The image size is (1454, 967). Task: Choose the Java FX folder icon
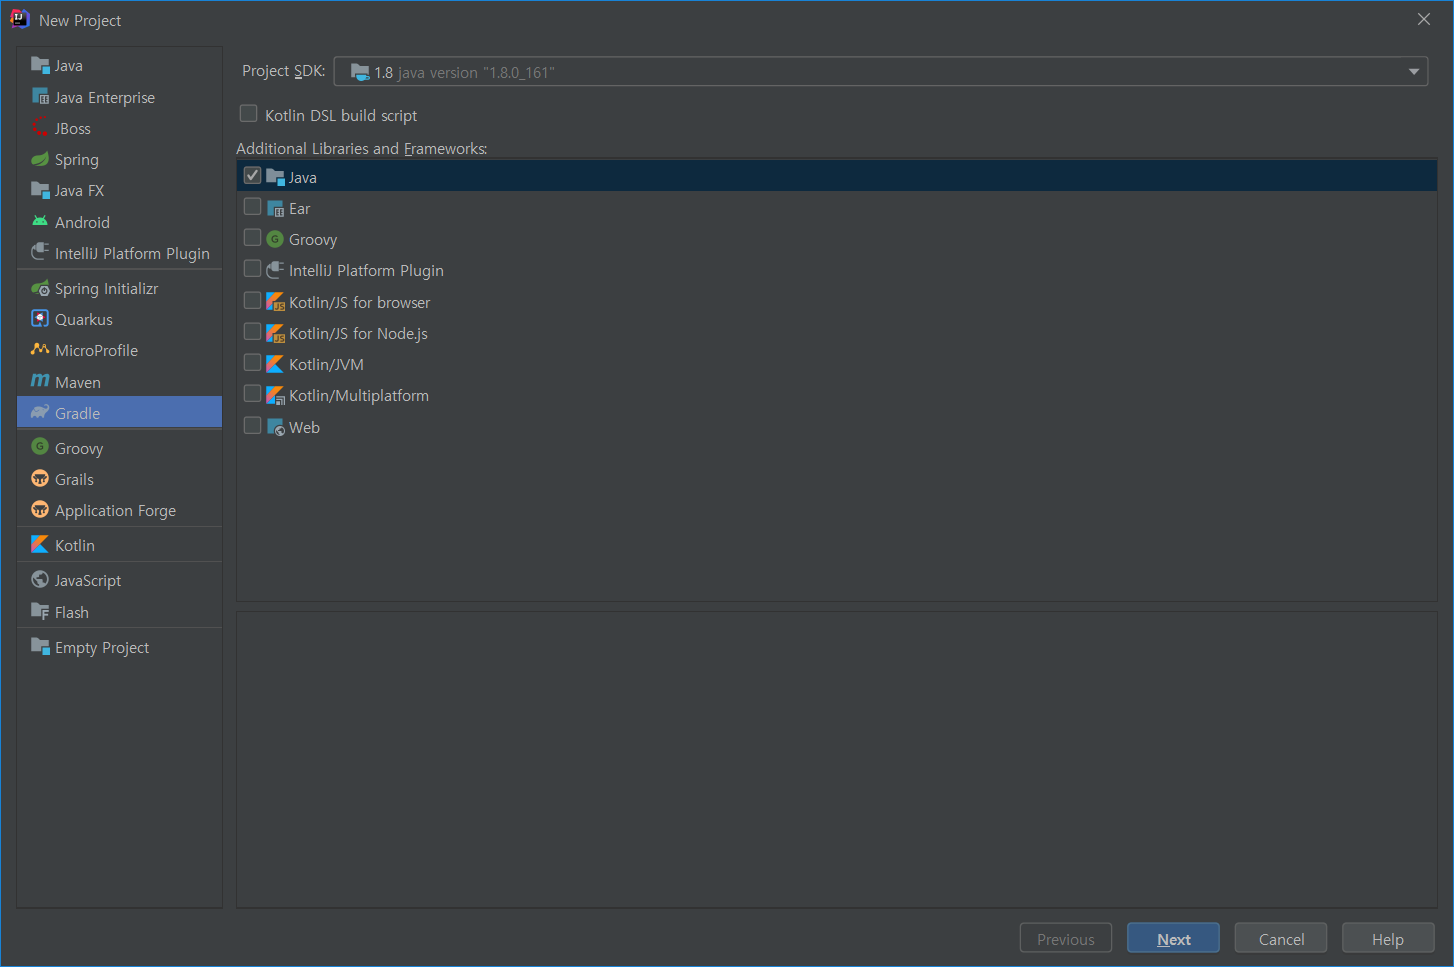[x=40, y=190]
